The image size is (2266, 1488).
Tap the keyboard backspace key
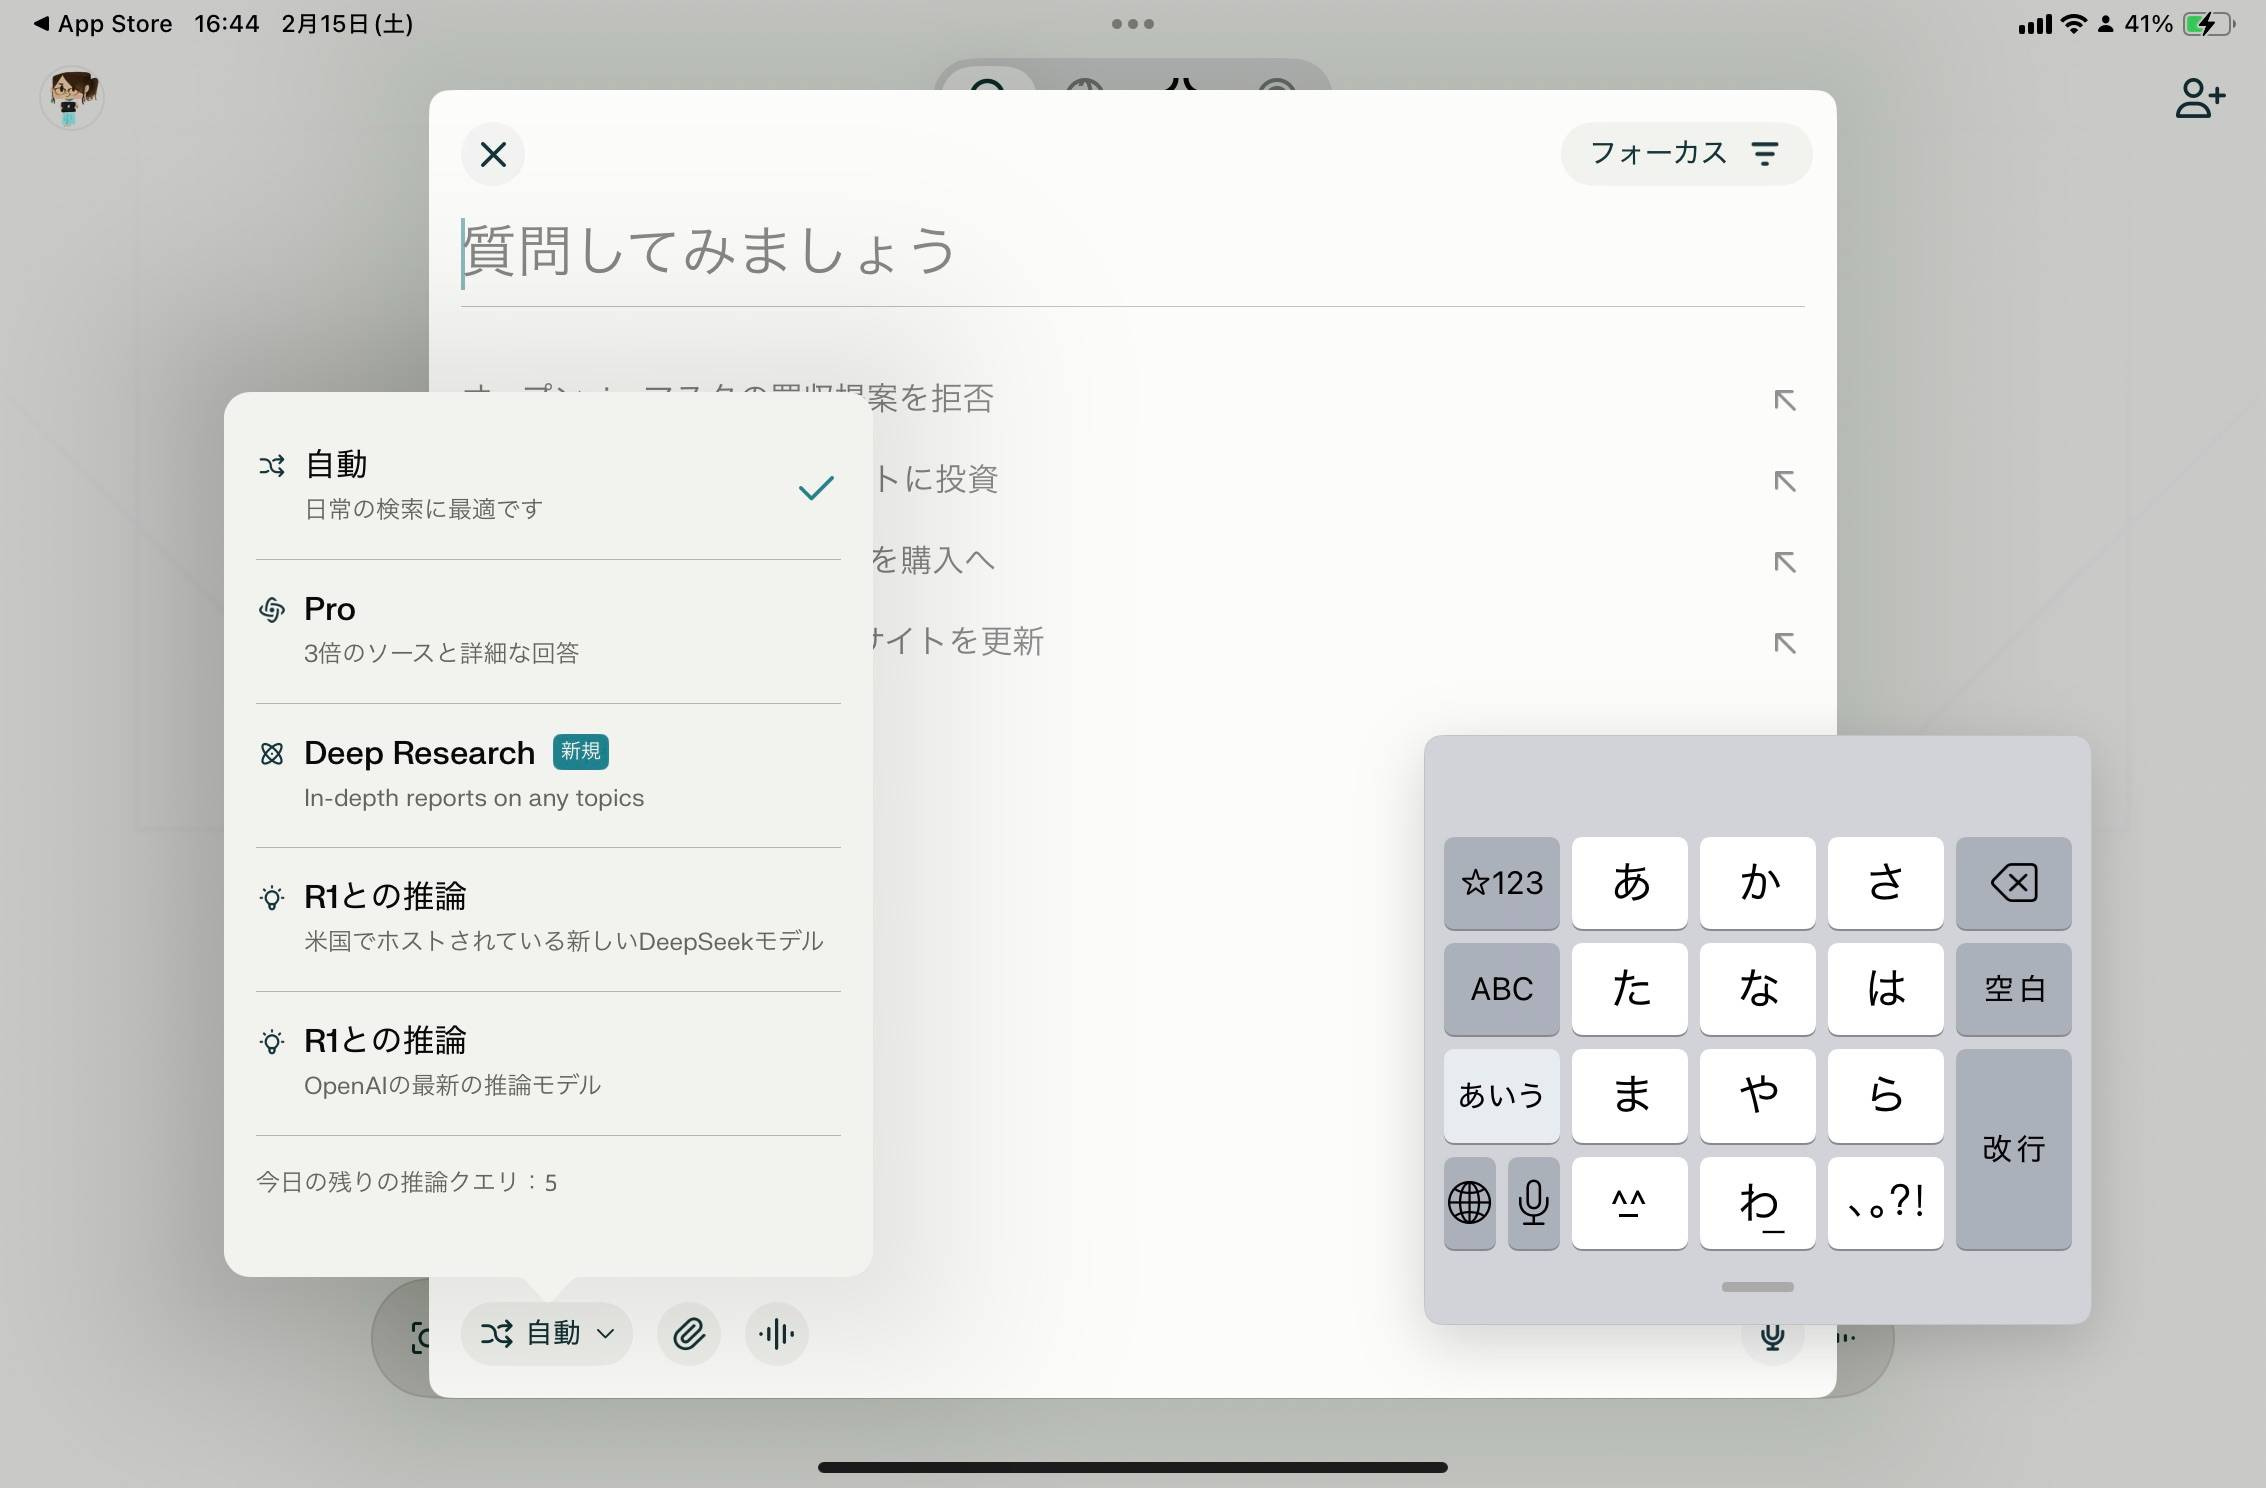click(2014, 883)
